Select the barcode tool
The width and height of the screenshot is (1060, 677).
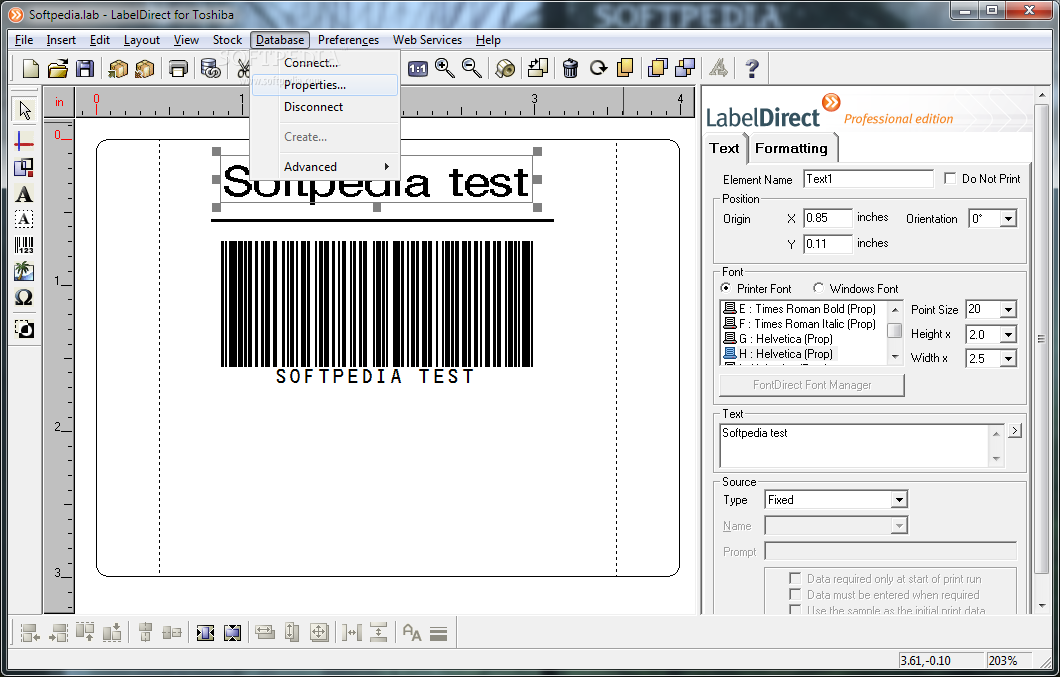(x=24, y=246)
